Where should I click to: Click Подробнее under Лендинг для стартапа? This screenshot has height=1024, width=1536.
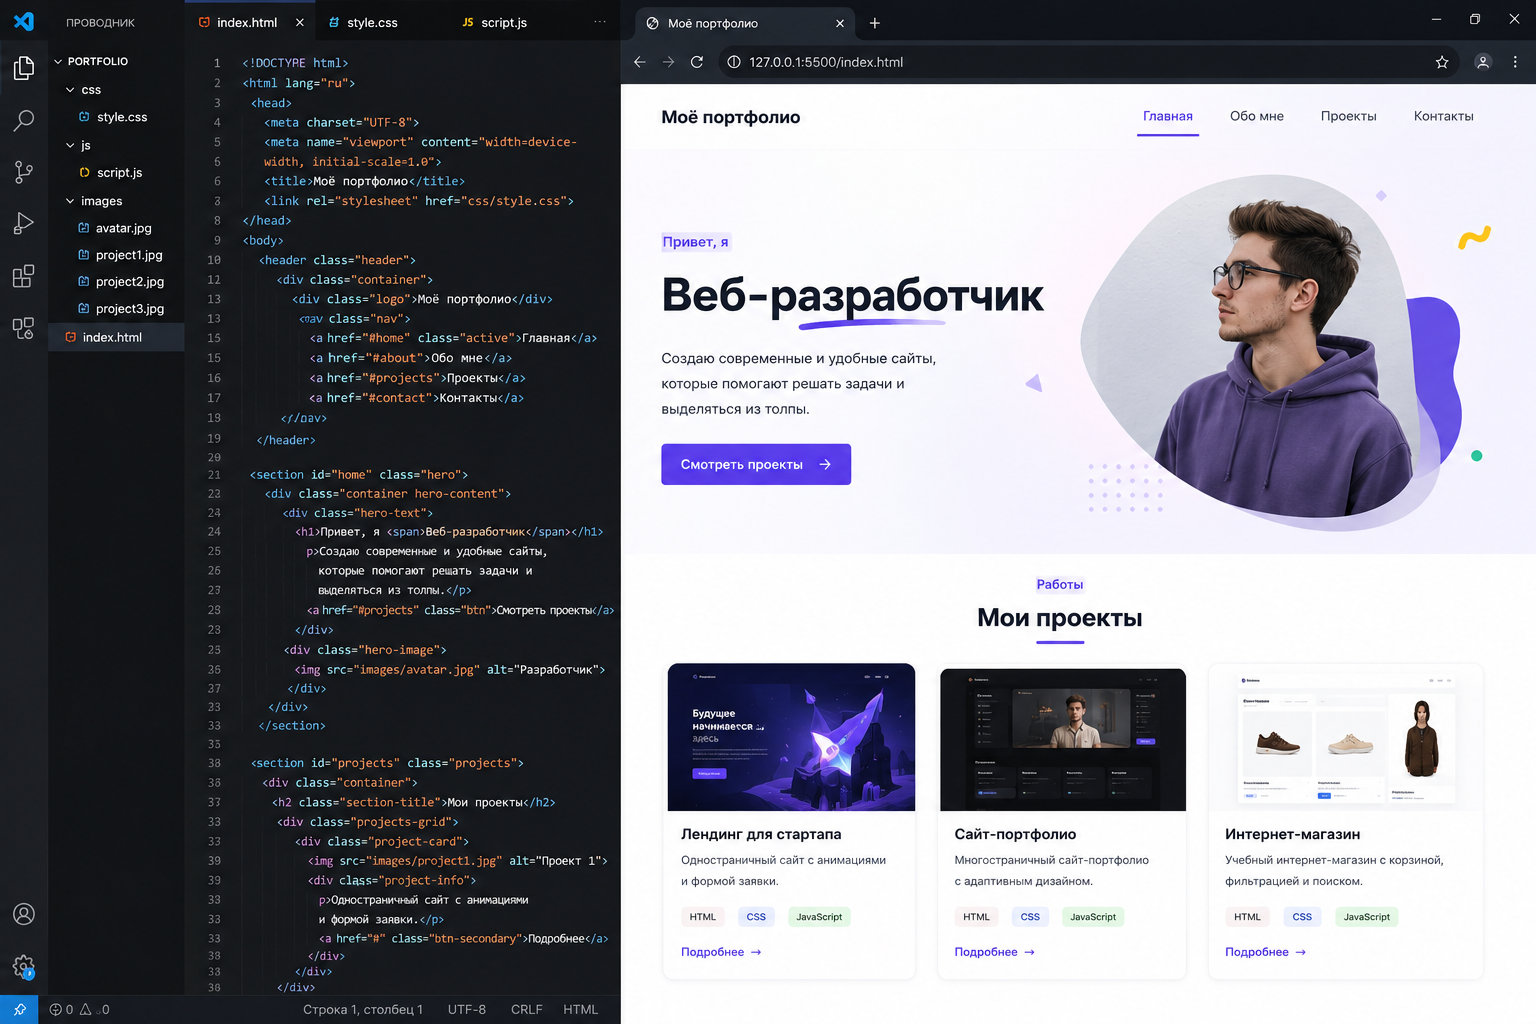coord(721,952)
